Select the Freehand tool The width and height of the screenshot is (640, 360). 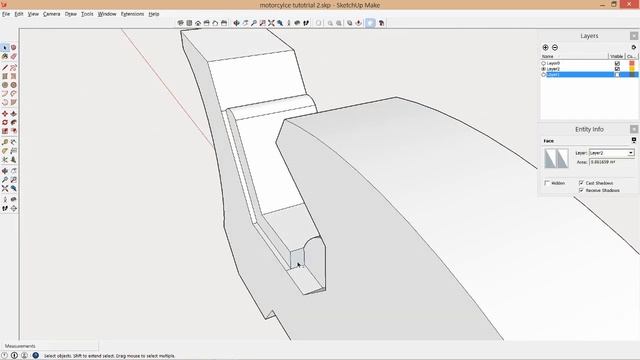click(13, 68)
